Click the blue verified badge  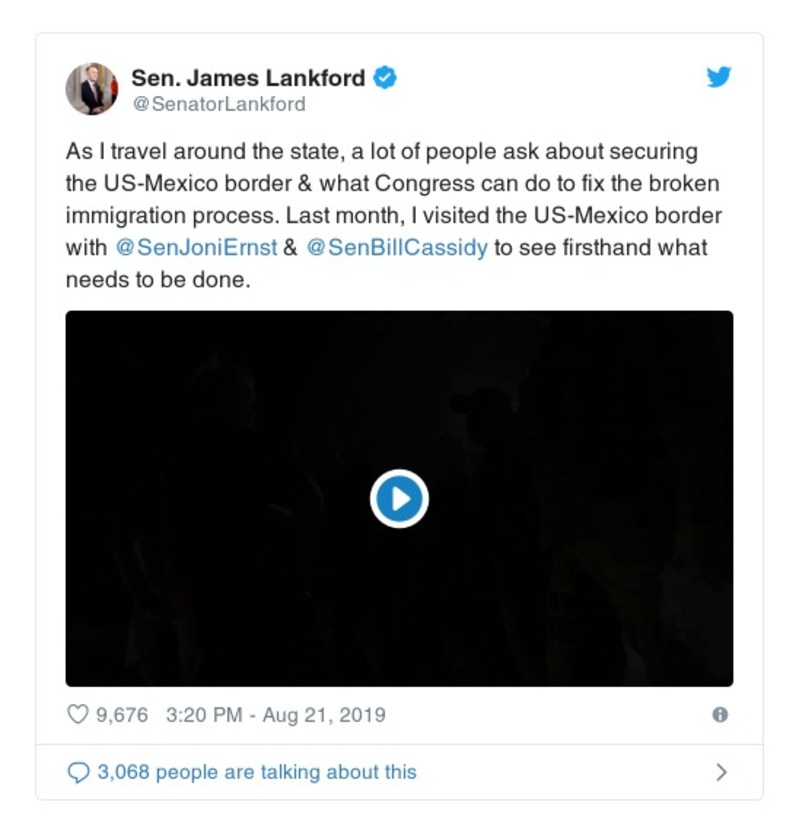(385, 78)
